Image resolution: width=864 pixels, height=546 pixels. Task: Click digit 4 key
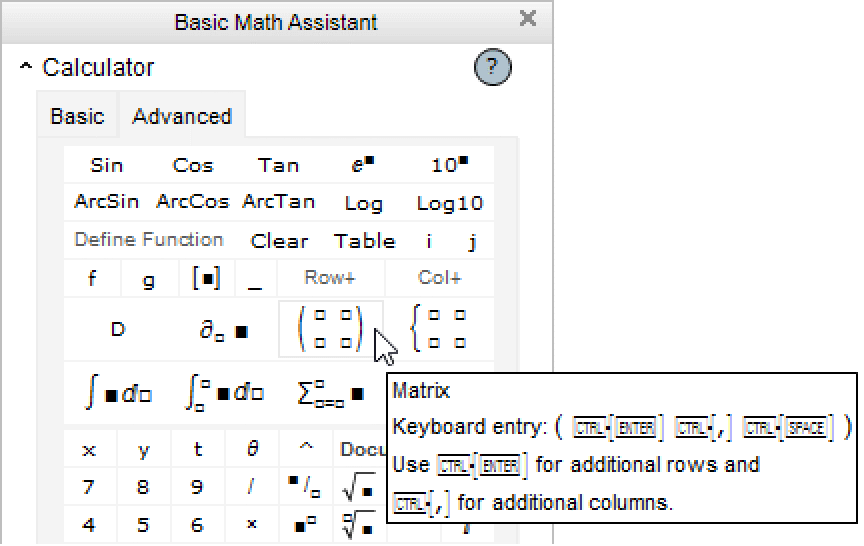(x=89, y=525)
